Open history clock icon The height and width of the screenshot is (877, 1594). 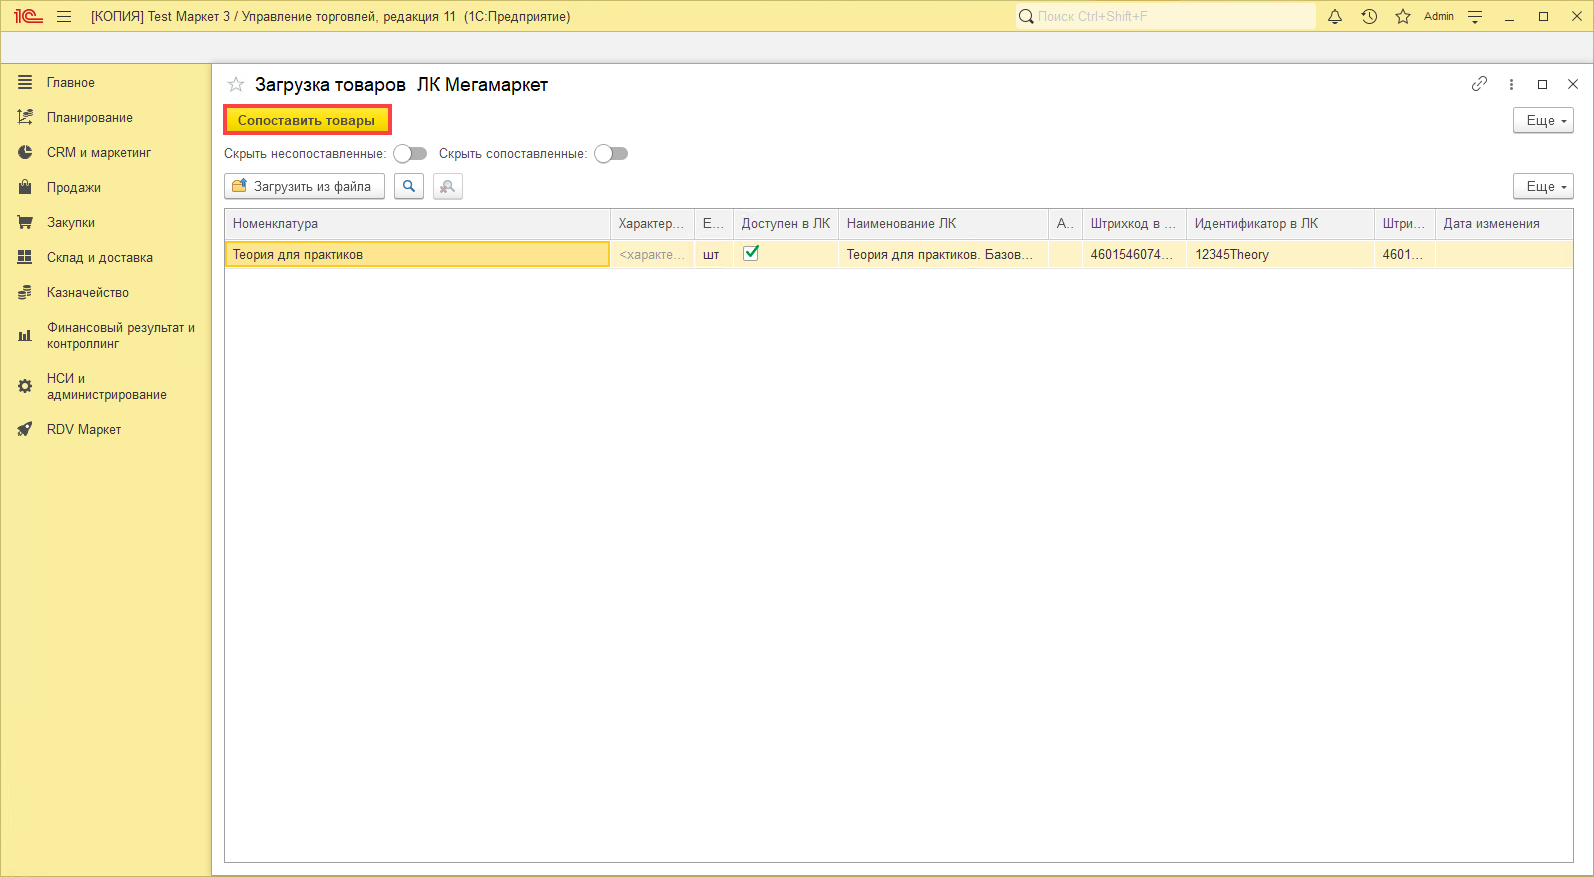1369,16
